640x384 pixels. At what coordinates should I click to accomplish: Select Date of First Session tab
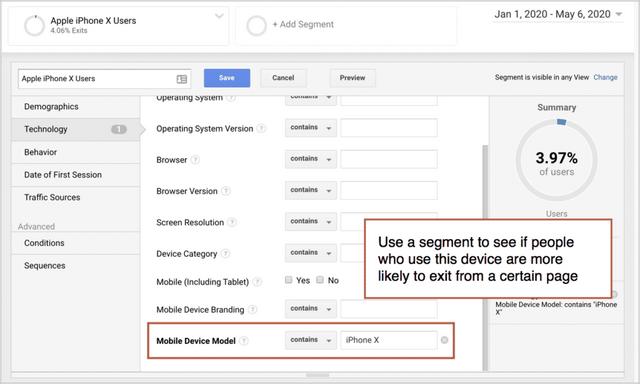coord(76,175)
